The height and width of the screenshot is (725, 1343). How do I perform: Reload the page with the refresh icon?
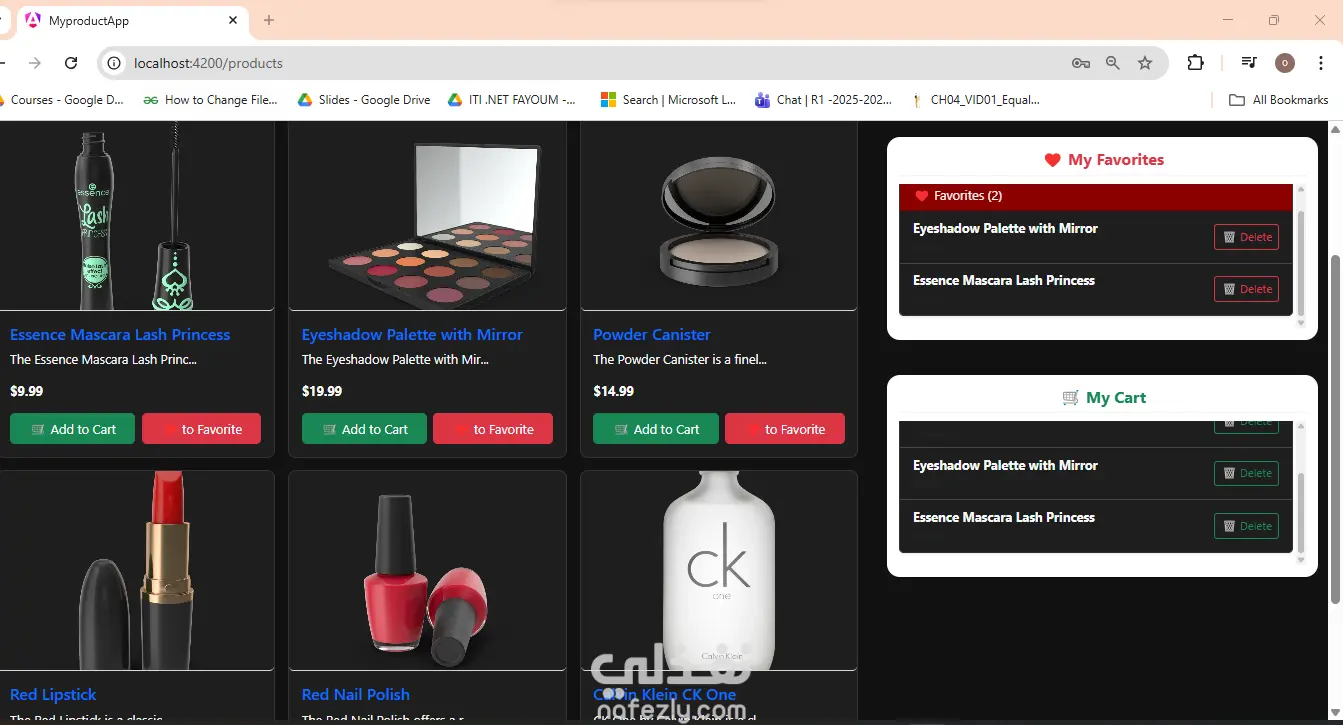(71, 63)
